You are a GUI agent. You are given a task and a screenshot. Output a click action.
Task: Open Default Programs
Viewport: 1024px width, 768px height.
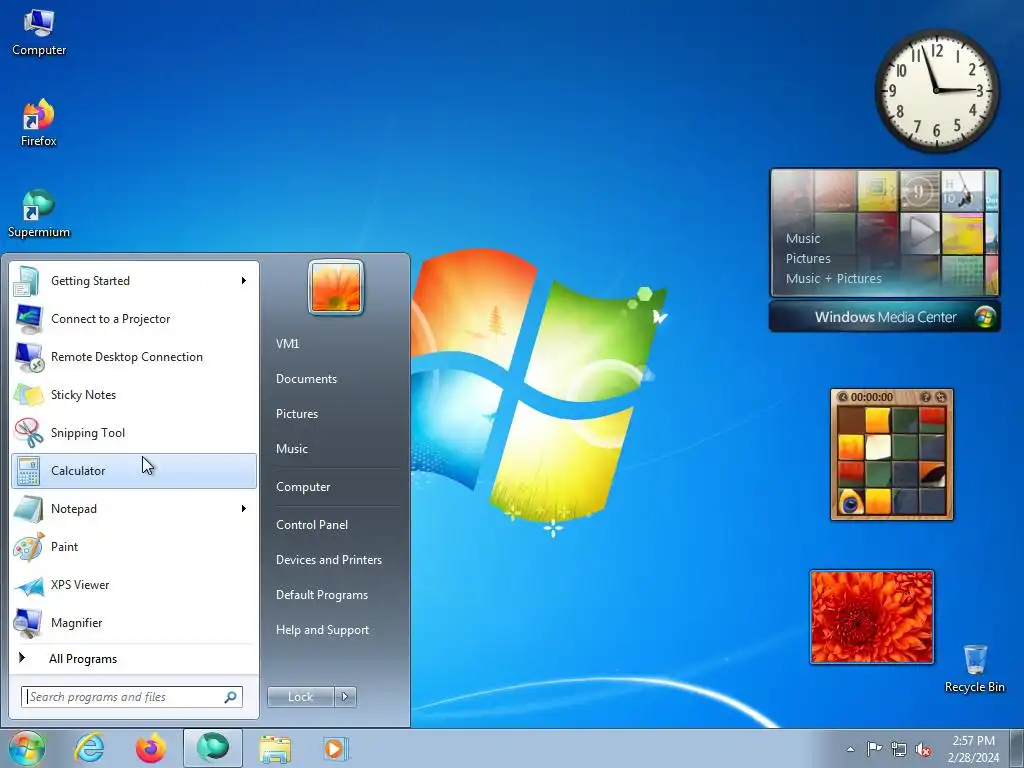pos(321,595)
